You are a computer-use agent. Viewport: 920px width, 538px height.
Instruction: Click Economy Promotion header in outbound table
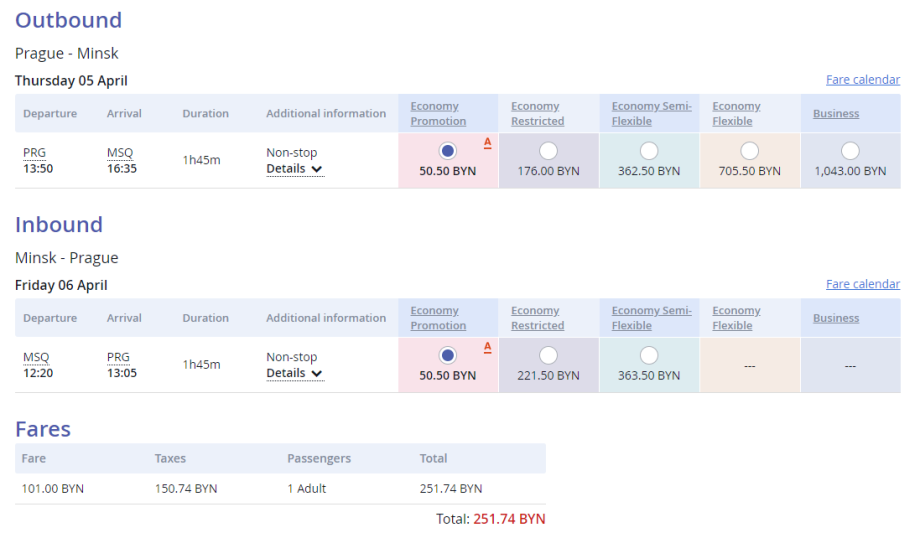(x=437, y=113)
